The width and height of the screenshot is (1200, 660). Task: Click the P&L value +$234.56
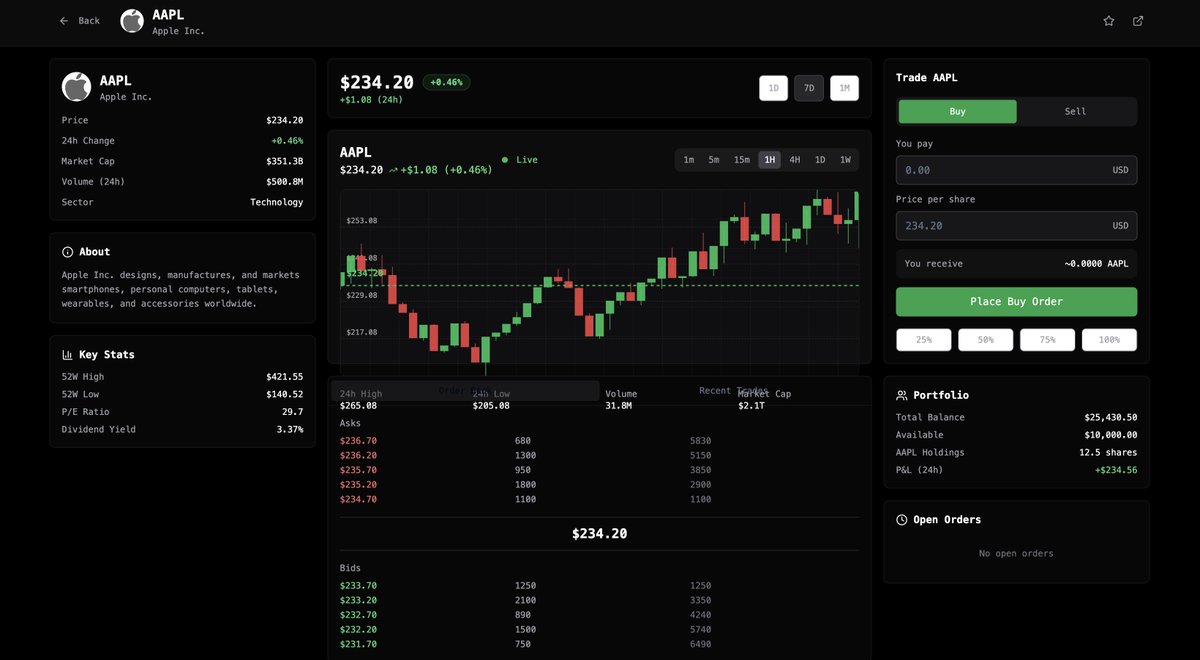pos(1116,470)
